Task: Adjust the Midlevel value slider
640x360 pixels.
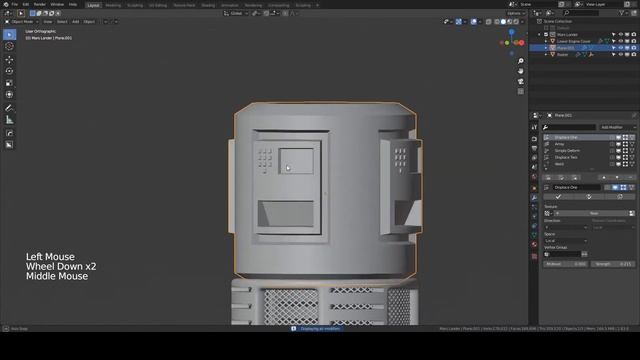Action: [x=565, y=264]
